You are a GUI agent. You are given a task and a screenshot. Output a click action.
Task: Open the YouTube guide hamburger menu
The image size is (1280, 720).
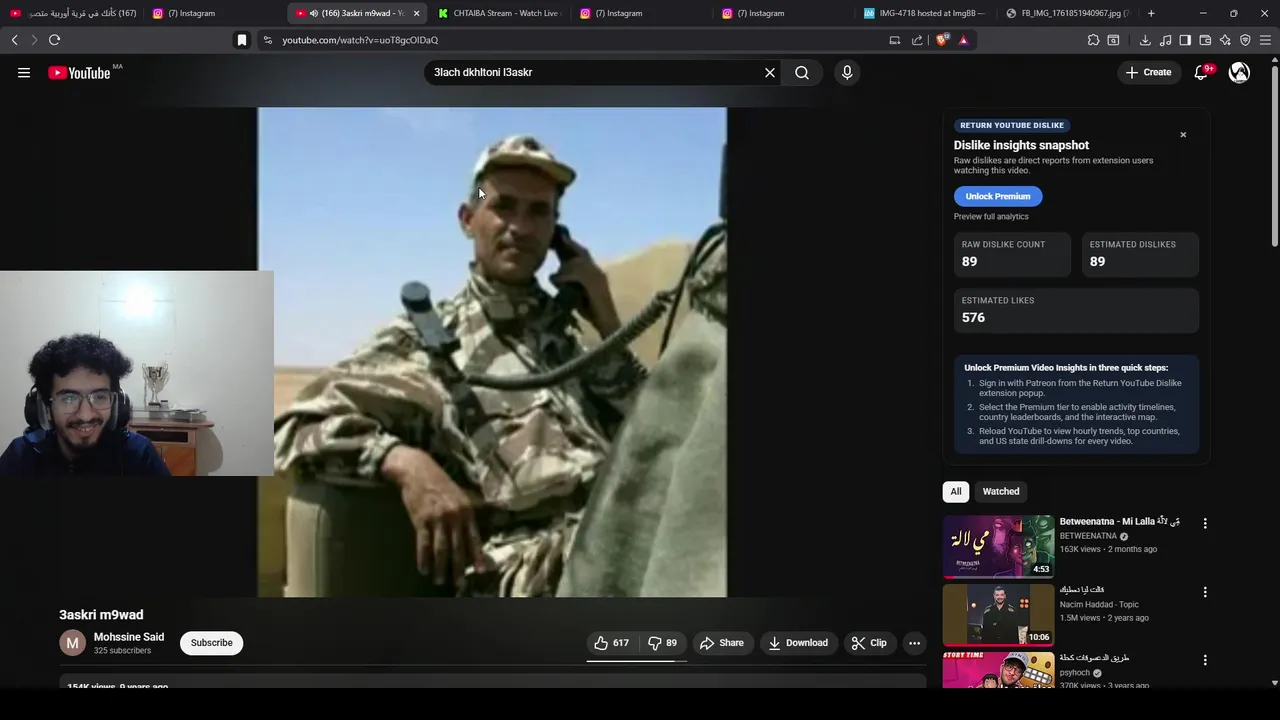click(24, 72)
